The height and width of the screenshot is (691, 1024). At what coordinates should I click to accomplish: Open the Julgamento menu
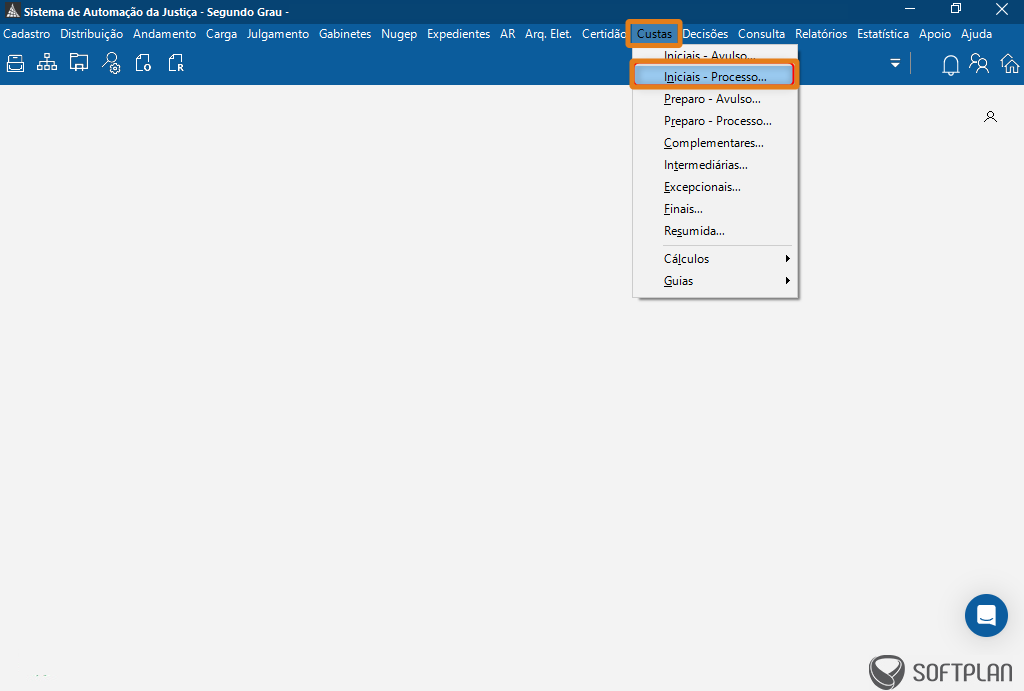point(278,34)
